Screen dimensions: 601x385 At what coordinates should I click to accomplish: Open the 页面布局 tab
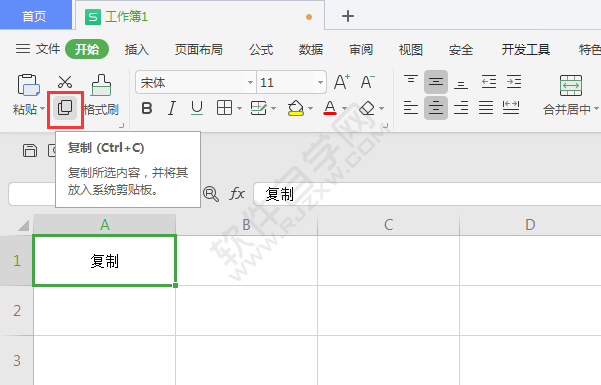click(199, 49)
